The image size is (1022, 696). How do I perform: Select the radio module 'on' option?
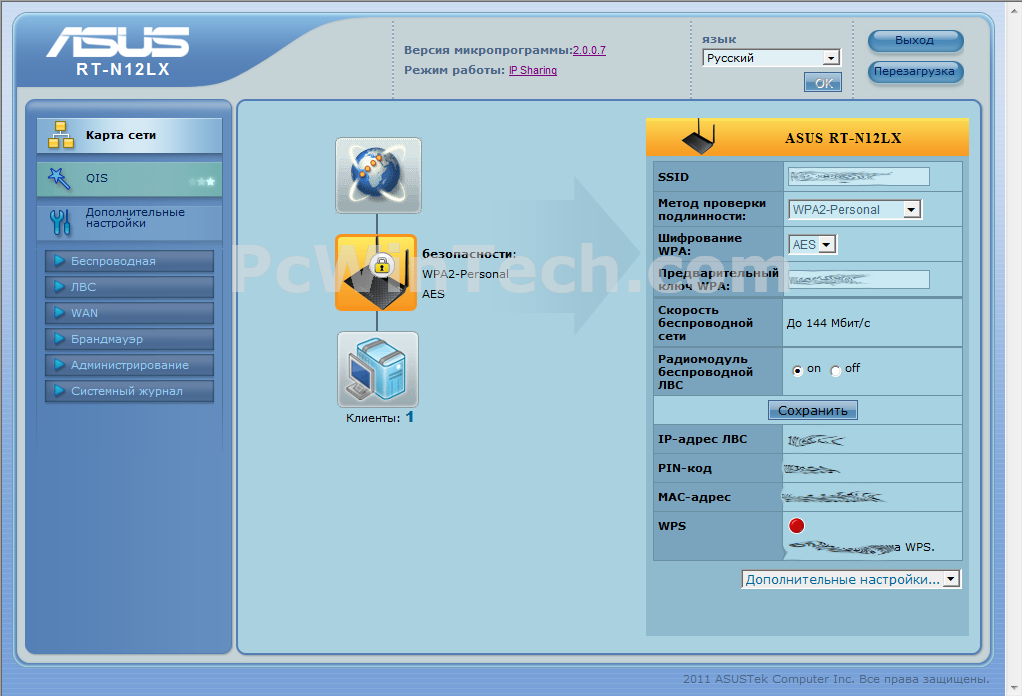pos(797,370)
